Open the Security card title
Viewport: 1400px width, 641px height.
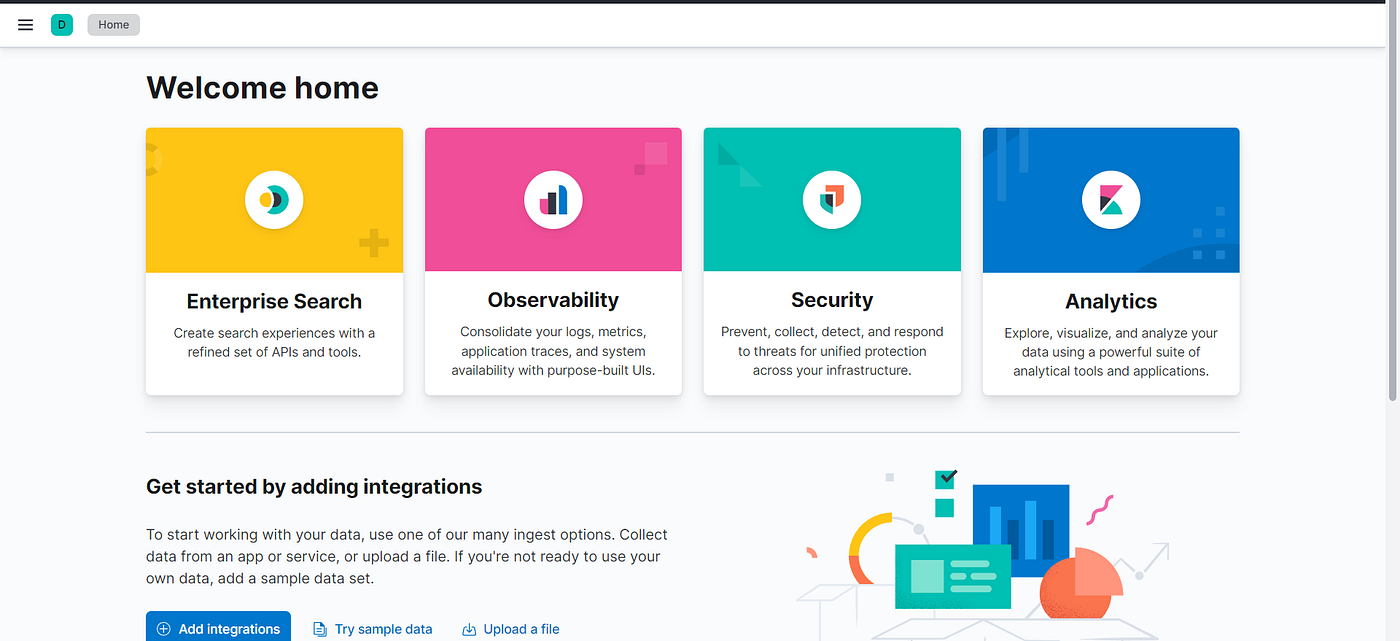[x=832, y=300]
